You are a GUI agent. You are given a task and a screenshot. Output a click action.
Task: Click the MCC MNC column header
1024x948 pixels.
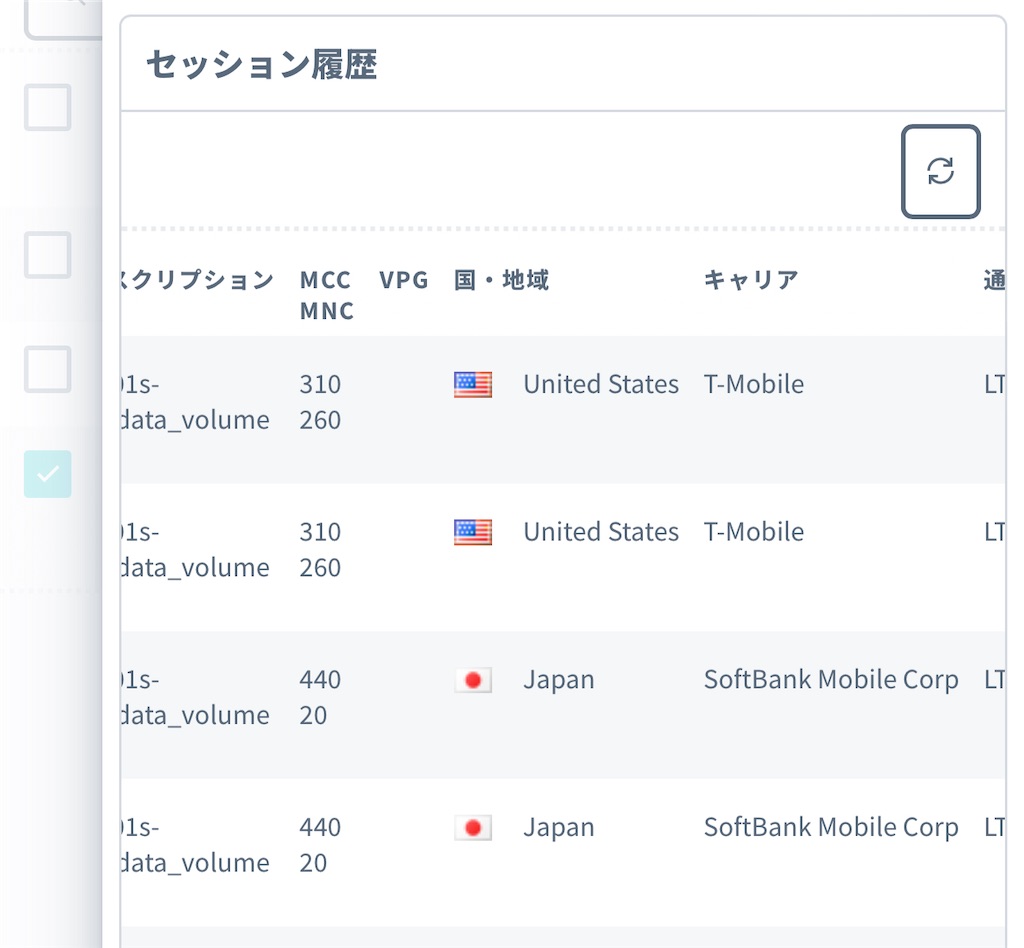[x=327, y=296]
